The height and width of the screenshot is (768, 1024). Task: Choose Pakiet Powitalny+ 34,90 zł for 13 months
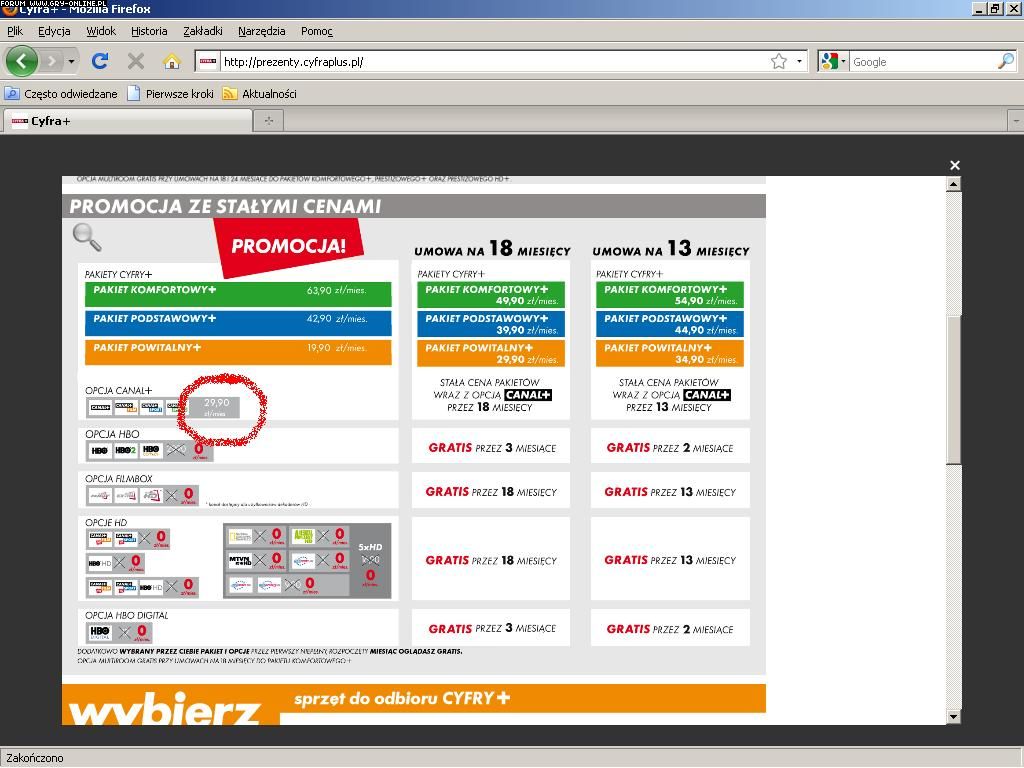coord(670,353)
